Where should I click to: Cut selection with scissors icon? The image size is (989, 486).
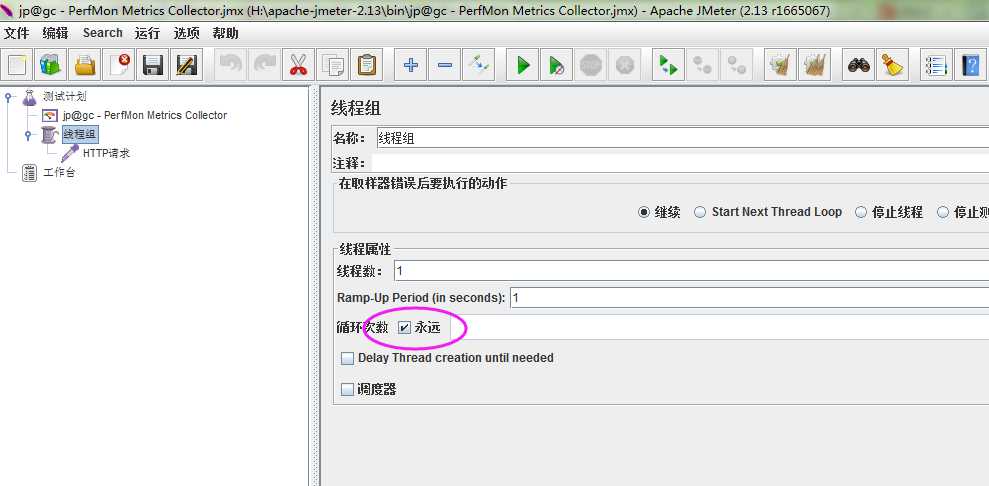[x=298, y=65]
